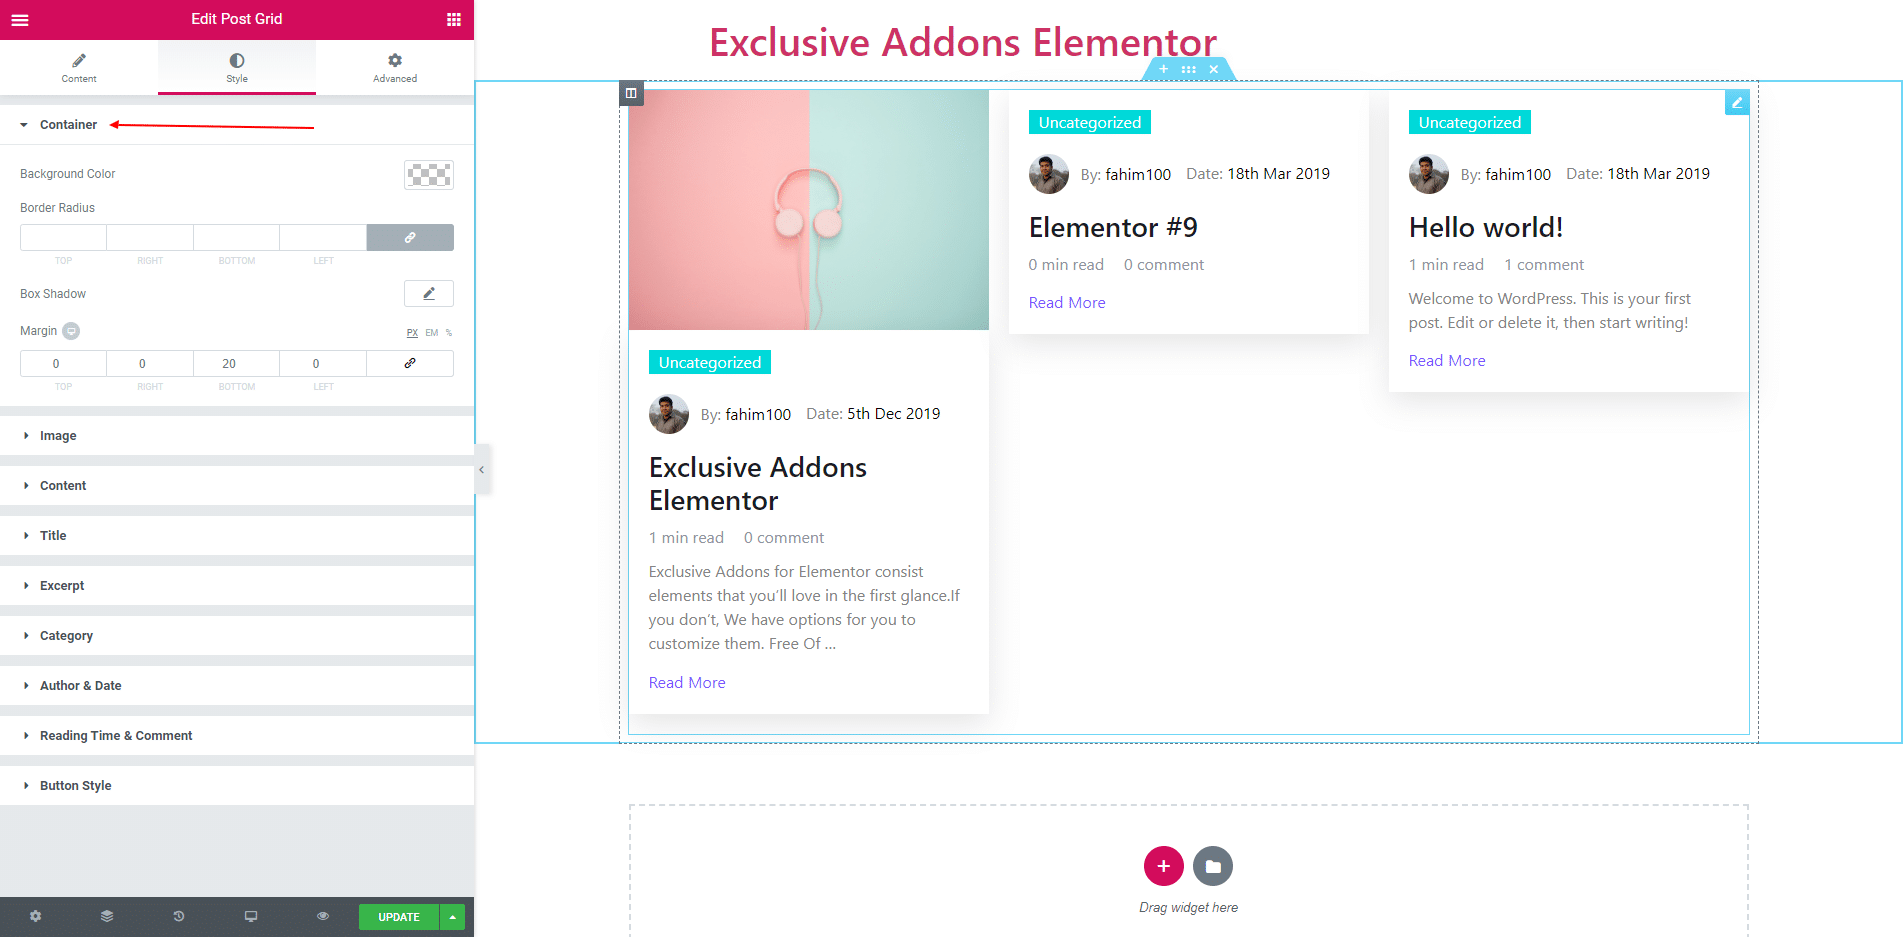Open History icon in bottom bar
The height and width of the screenshot is (937, 1903).
179,916
